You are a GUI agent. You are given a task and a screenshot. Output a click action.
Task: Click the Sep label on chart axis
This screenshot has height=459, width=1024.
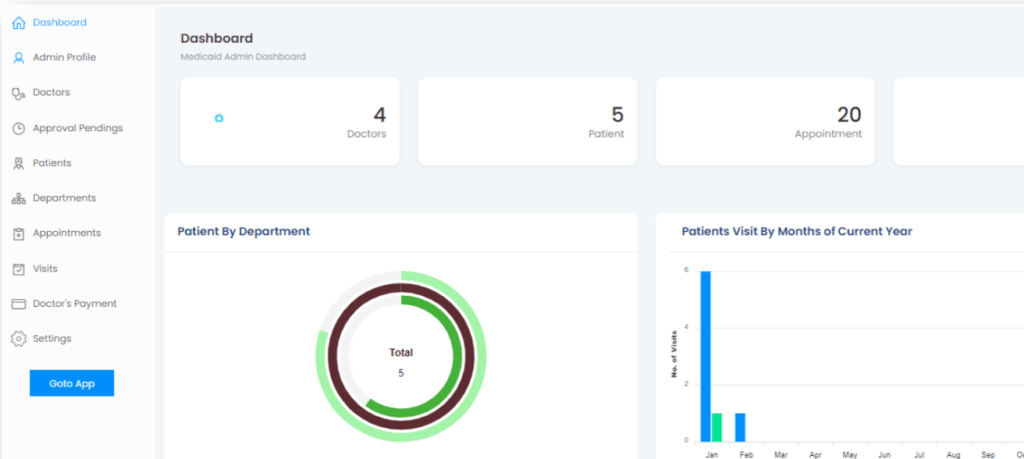pyautogui.click(x=988, y=454)
